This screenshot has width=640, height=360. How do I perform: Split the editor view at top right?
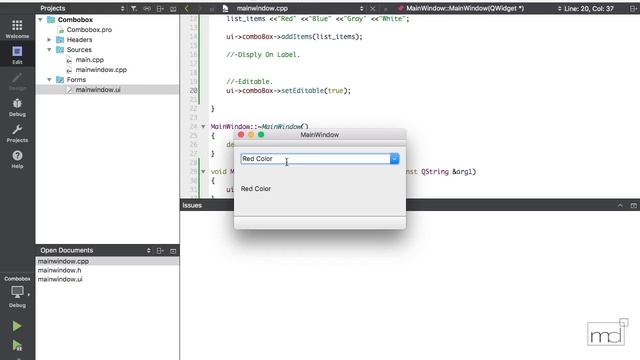click(633, 8)
